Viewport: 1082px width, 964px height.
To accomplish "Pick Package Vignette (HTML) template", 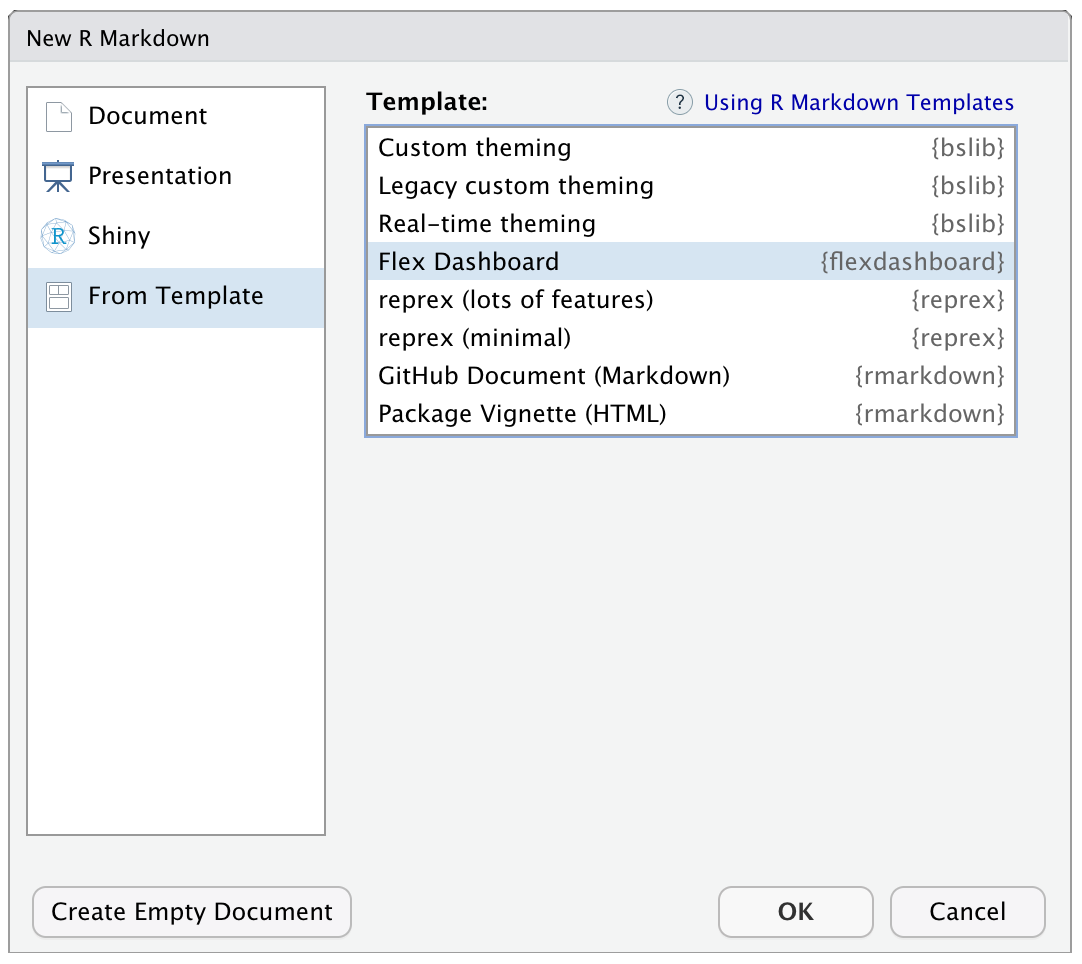I will pyautogui.click(x=691, y=413).
